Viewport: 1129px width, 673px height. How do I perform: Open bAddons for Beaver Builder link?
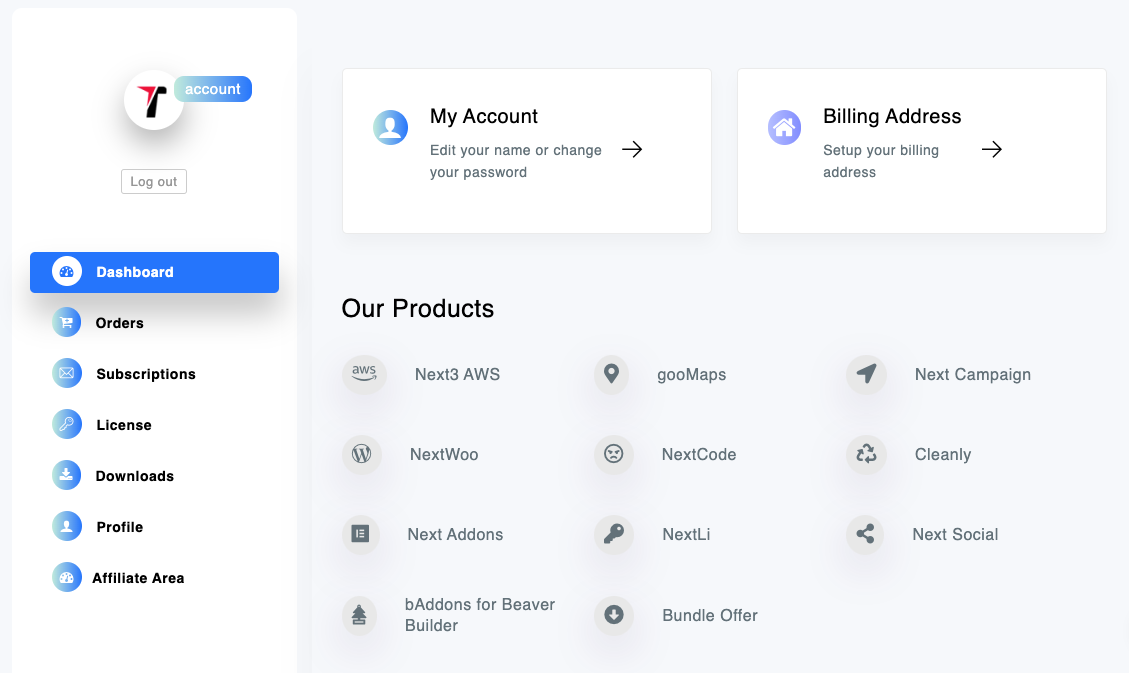pyautogui.click(x=480, y=615)
